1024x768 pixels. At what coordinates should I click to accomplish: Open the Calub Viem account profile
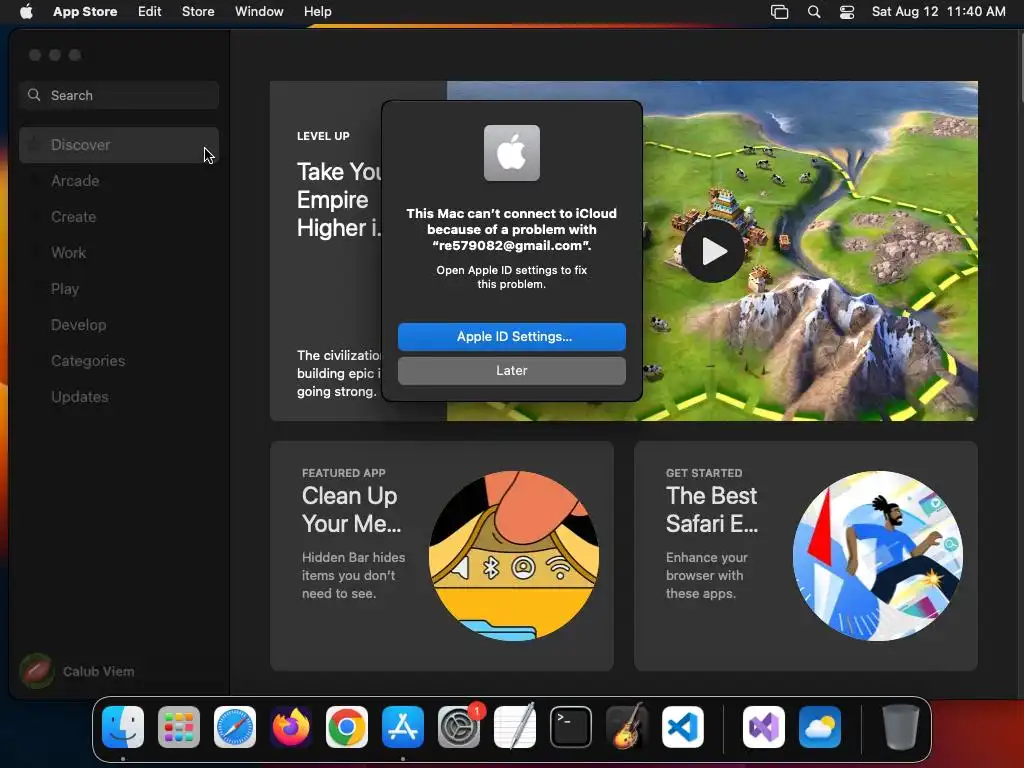pos(78,671)
